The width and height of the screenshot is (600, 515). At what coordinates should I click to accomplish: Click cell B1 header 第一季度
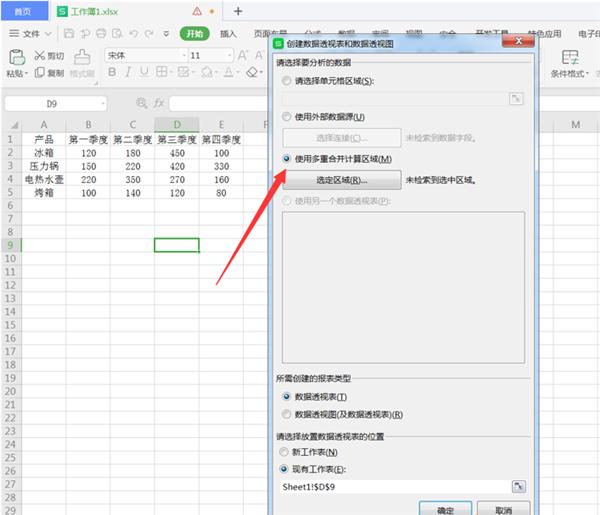pos(88,140)
